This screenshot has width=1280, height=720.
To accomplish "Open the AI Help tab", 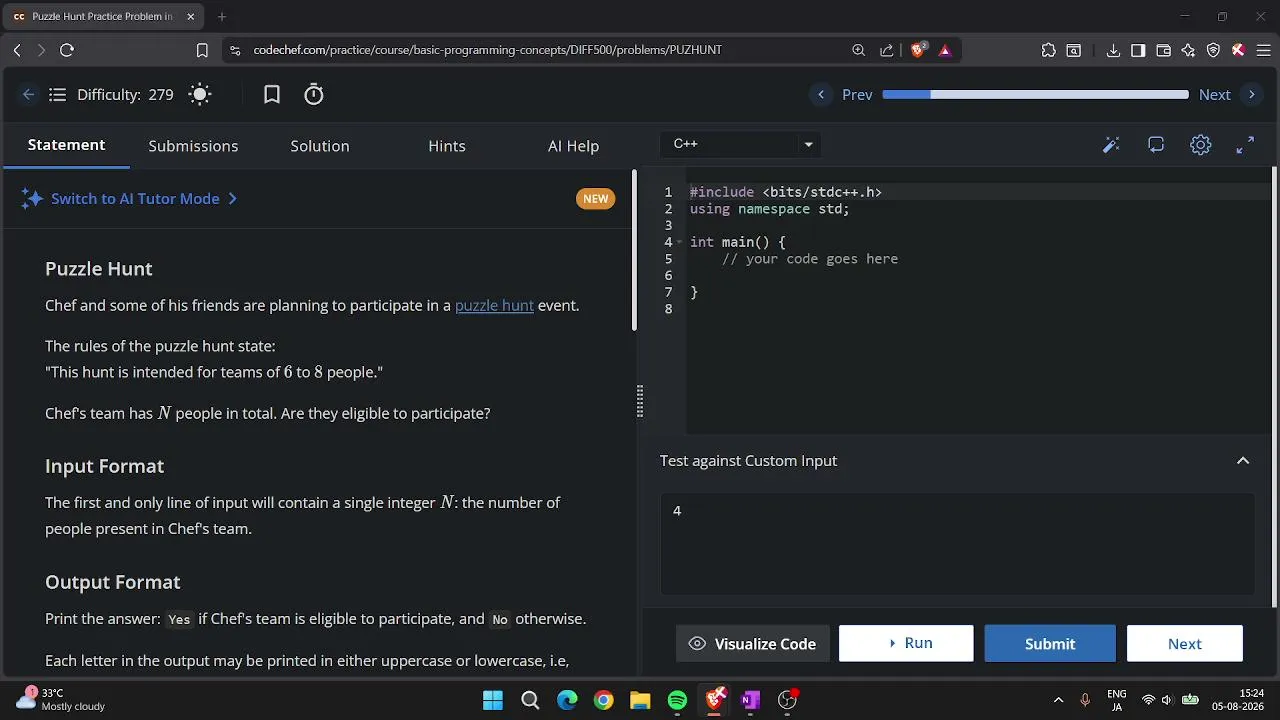I will [x=573, y=146].
